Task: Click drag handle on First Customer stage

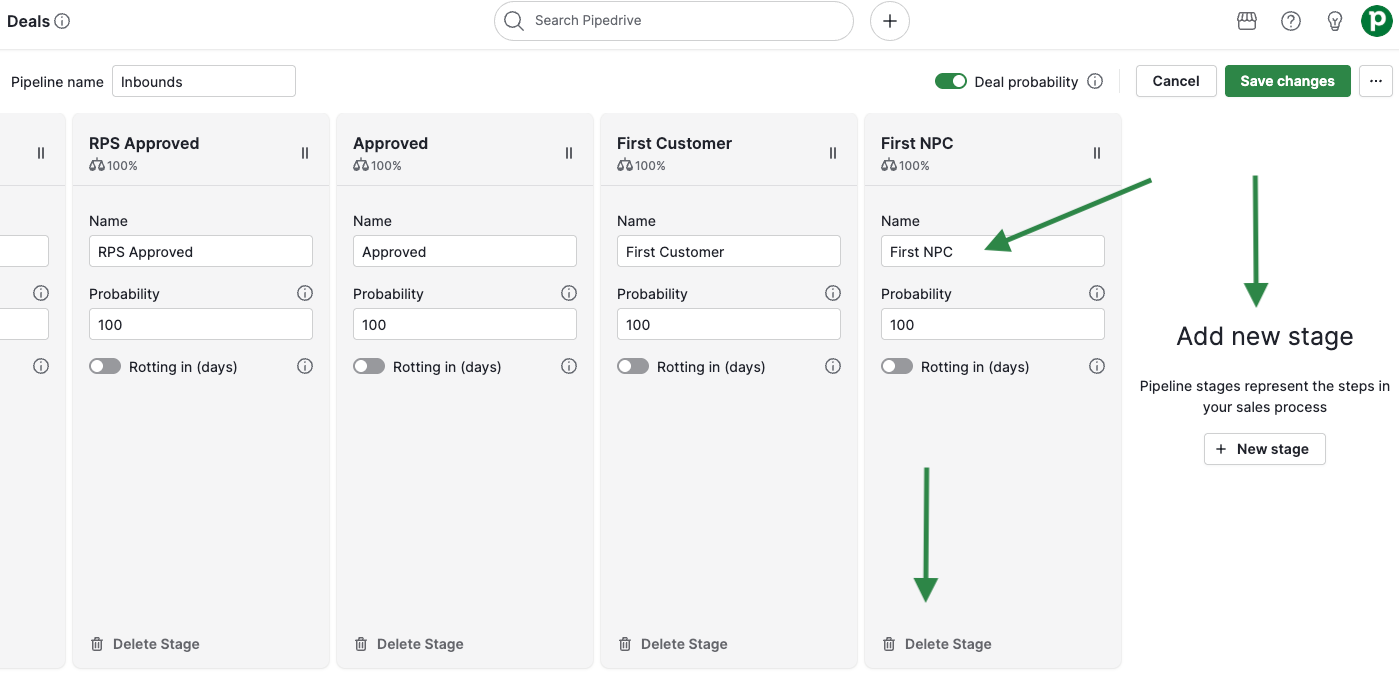Action: pyautogui.click(x=833, y=153)
